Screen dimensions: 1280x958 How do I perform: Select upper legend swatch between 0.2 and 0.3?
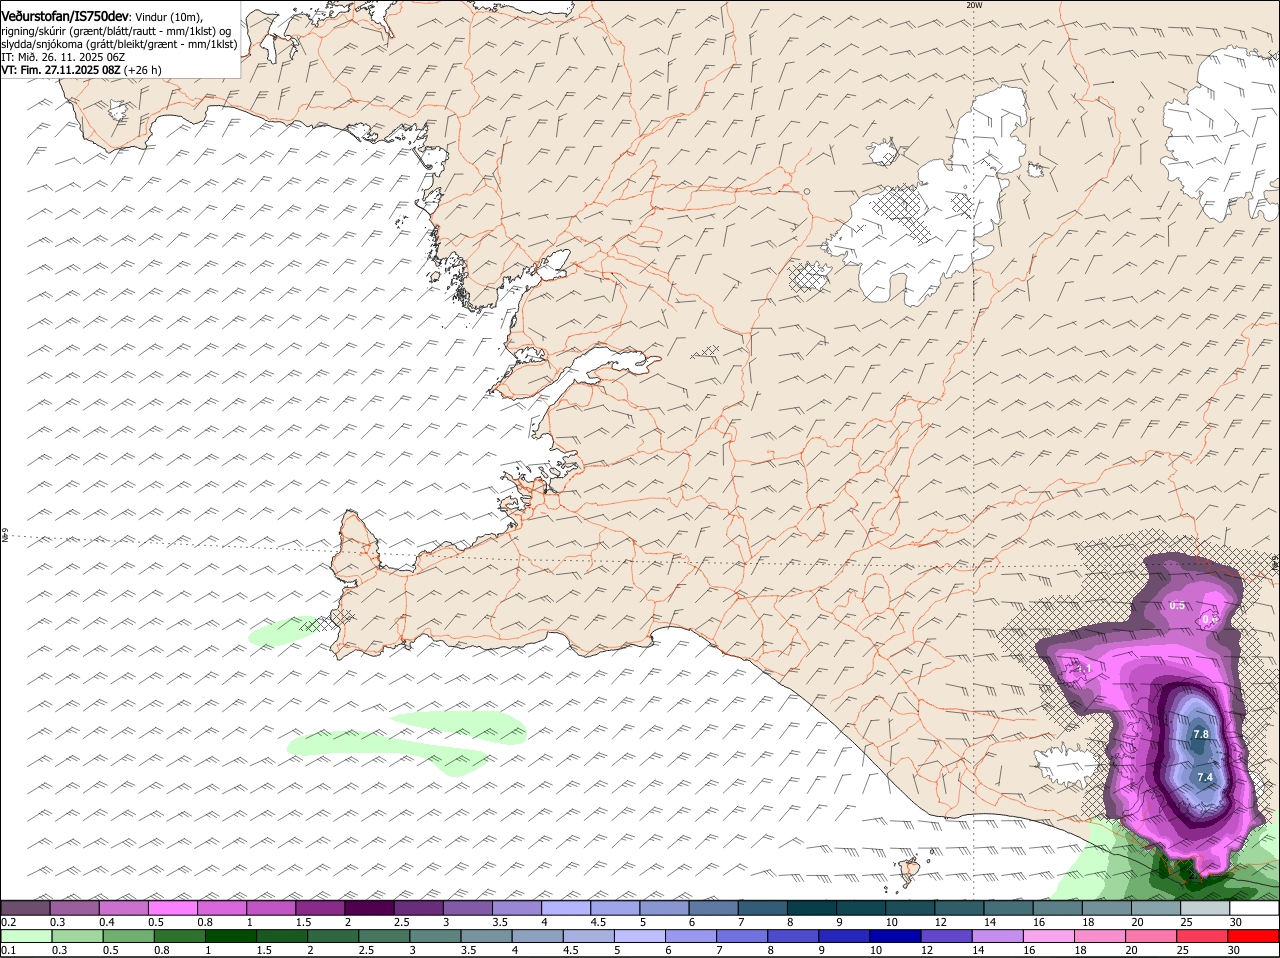click(x=25, y=908)
